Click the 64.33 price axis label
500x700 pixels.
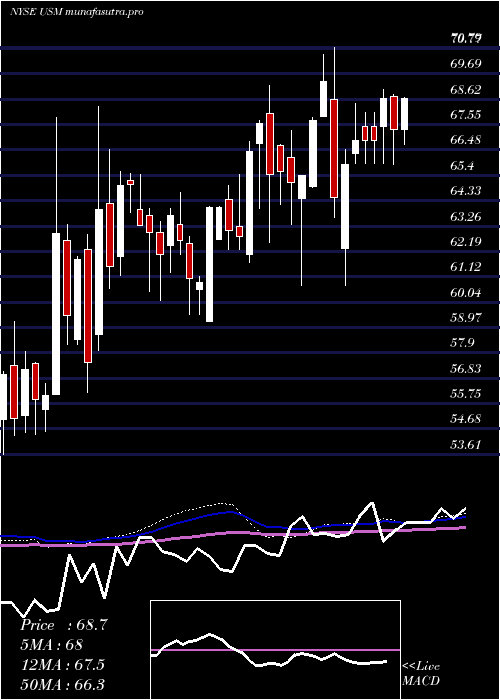[x=466, y=191]
